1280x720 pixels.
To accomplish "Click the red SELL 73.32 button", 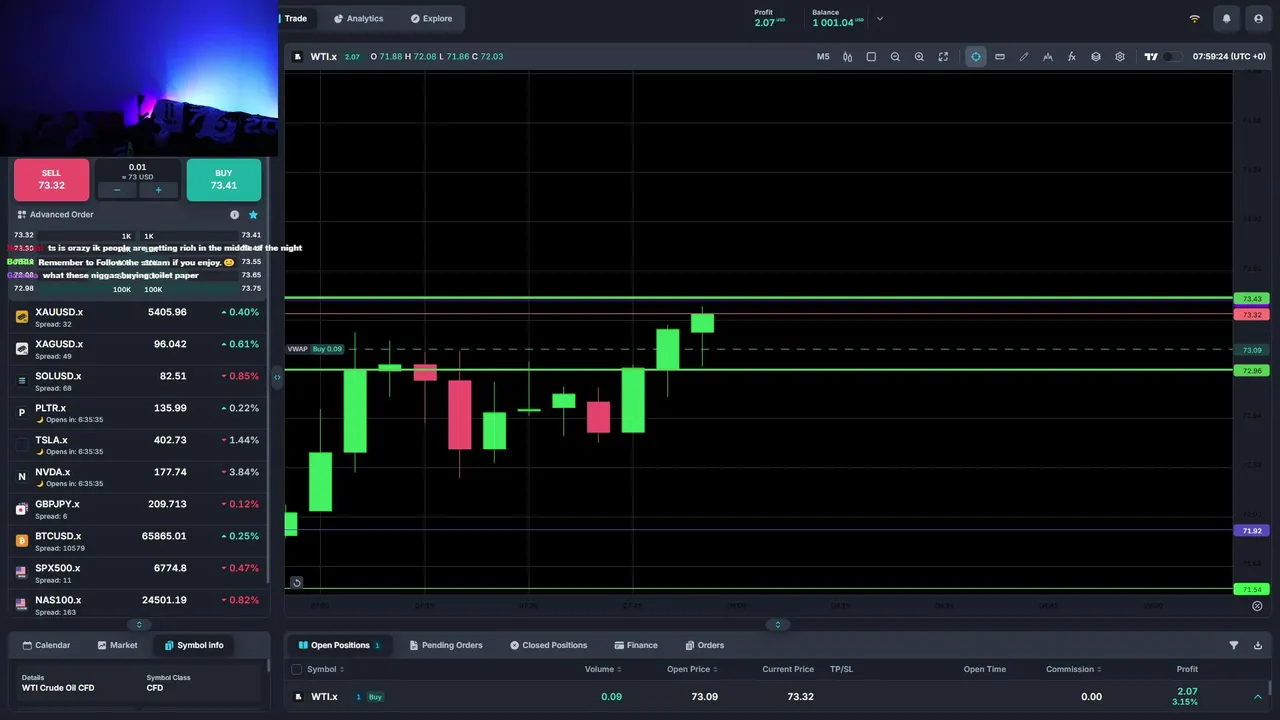I will coord(51,180).
